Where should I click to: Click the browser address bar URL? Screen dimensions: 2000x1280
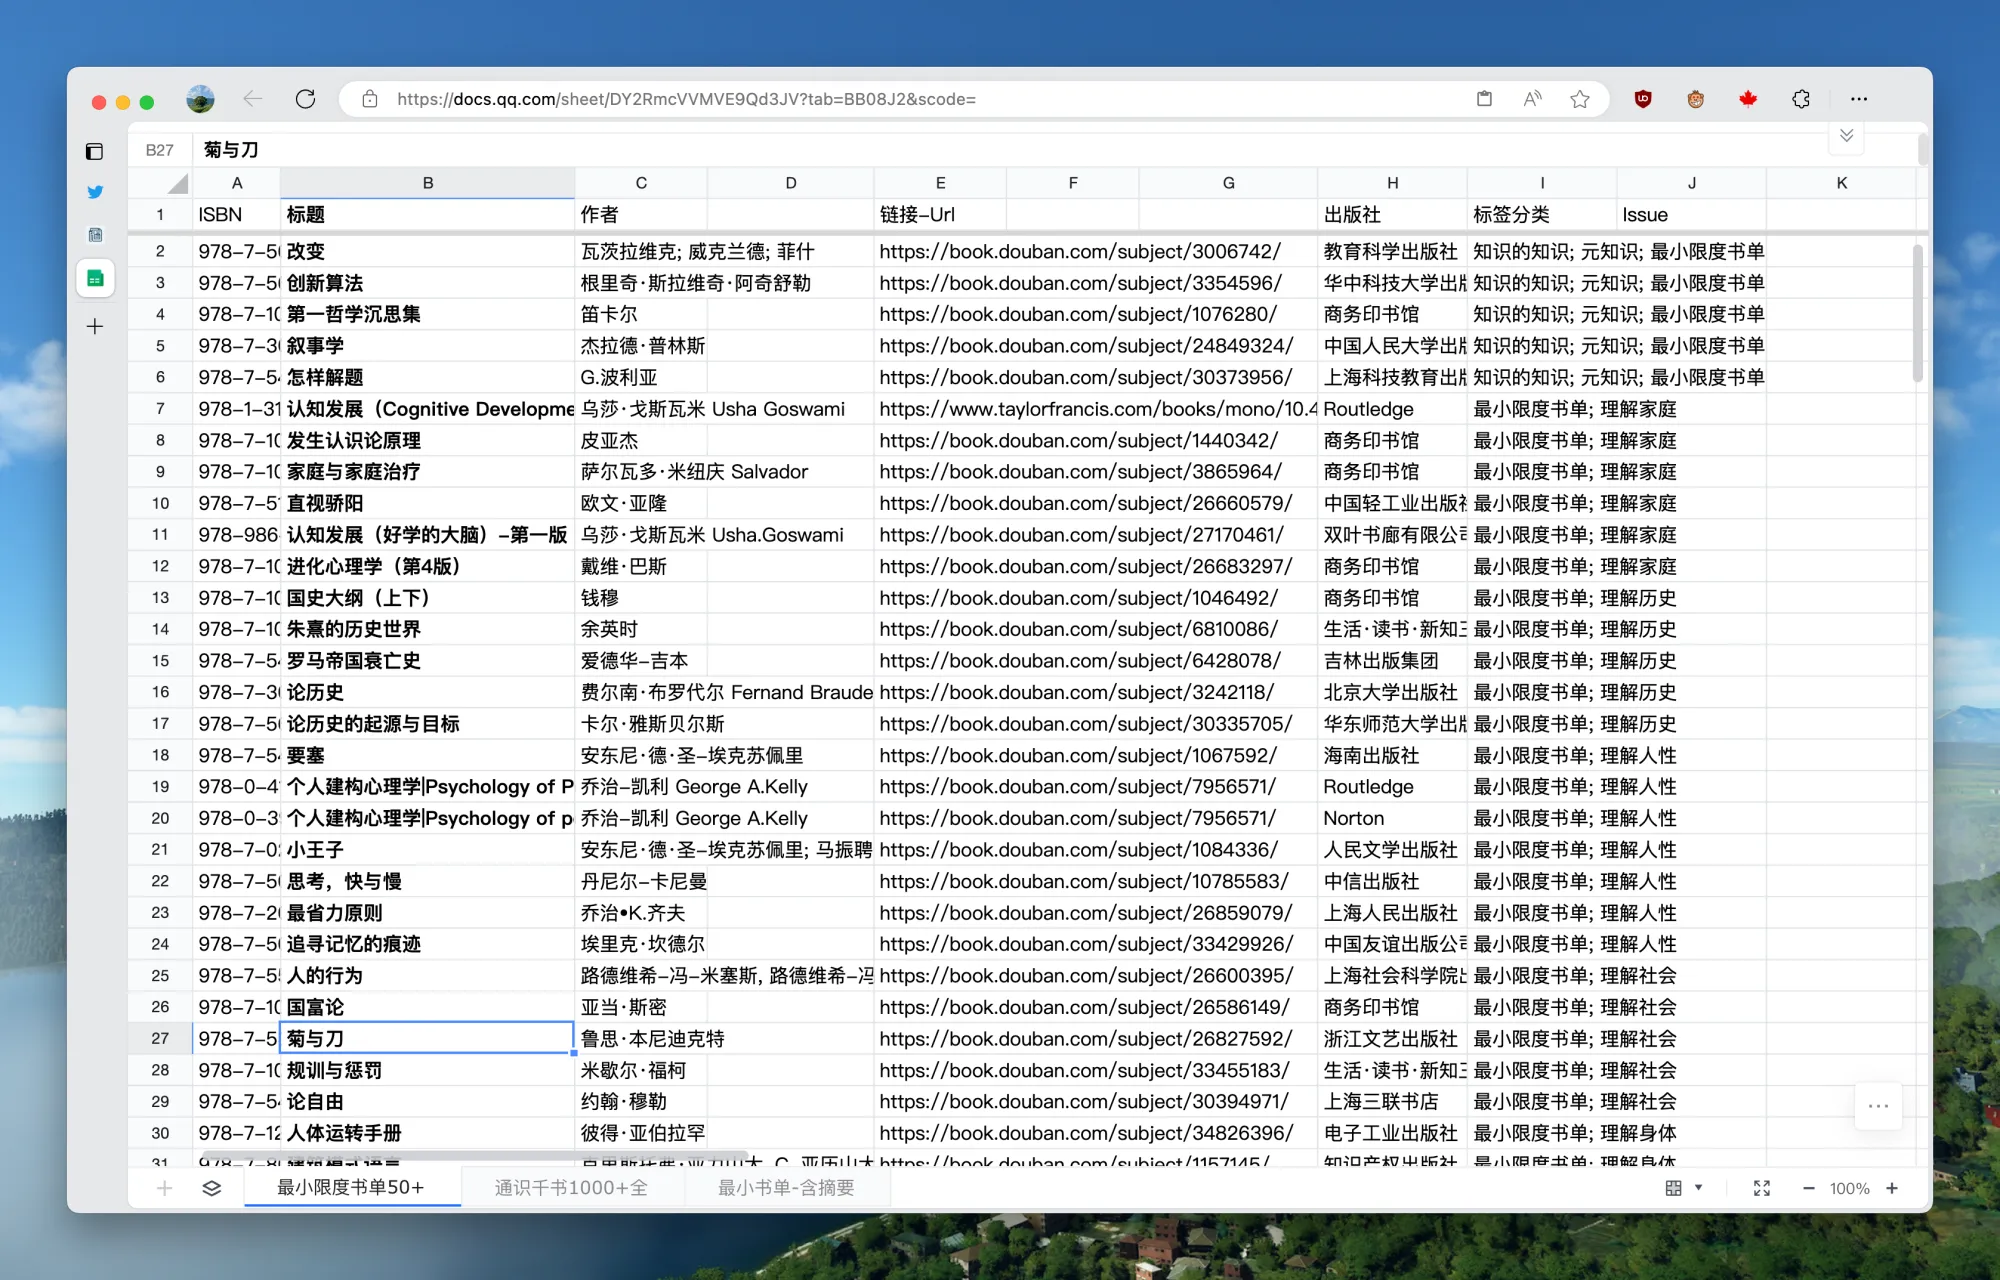[x=686, y=99]
